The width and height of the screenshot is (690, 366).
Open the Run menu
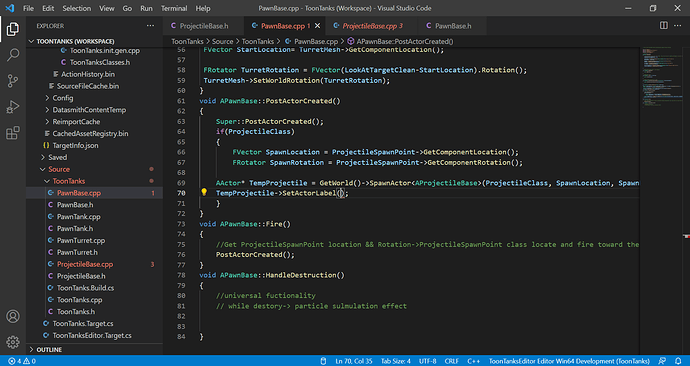(x=146, y=8)
